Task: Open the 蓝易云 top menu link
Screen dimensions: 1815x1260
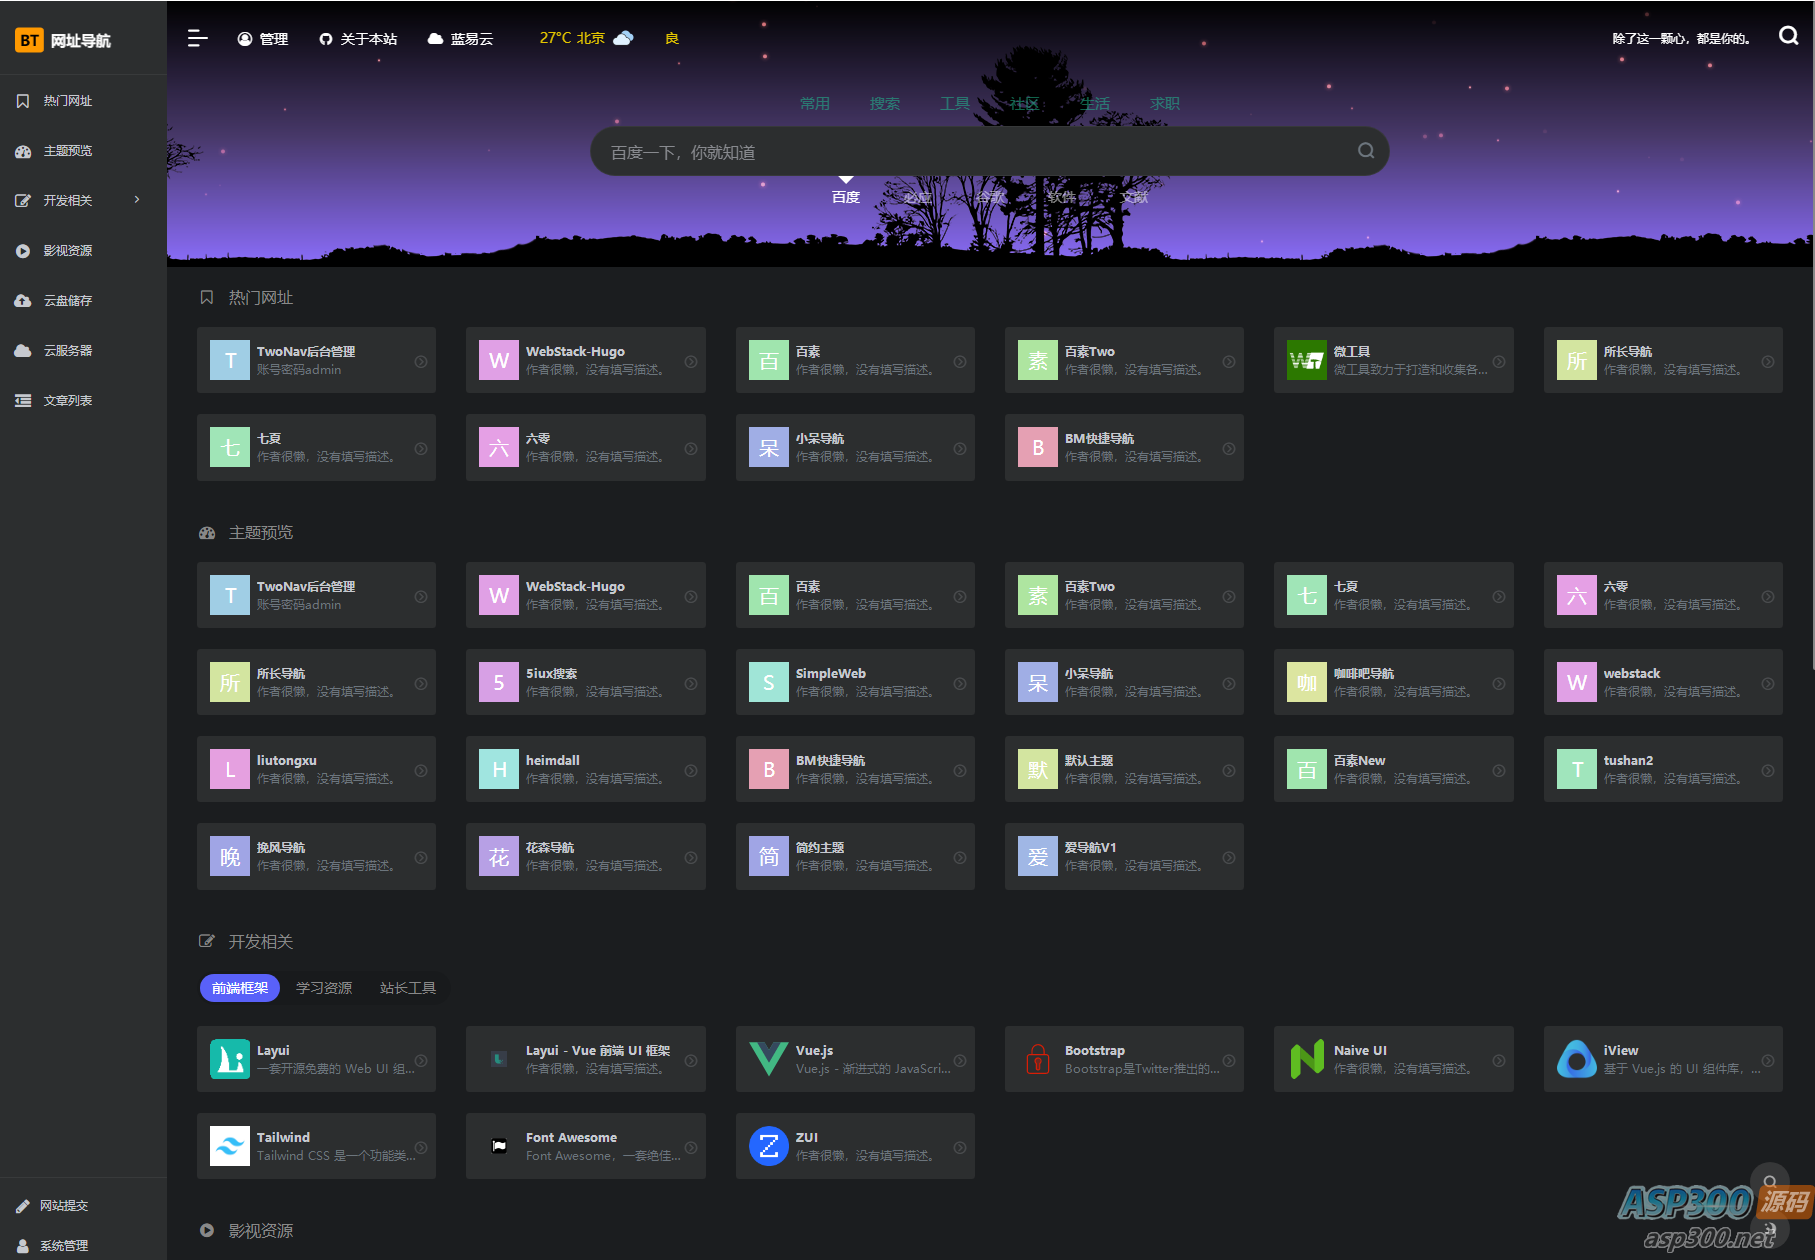Action: [460, 39]
